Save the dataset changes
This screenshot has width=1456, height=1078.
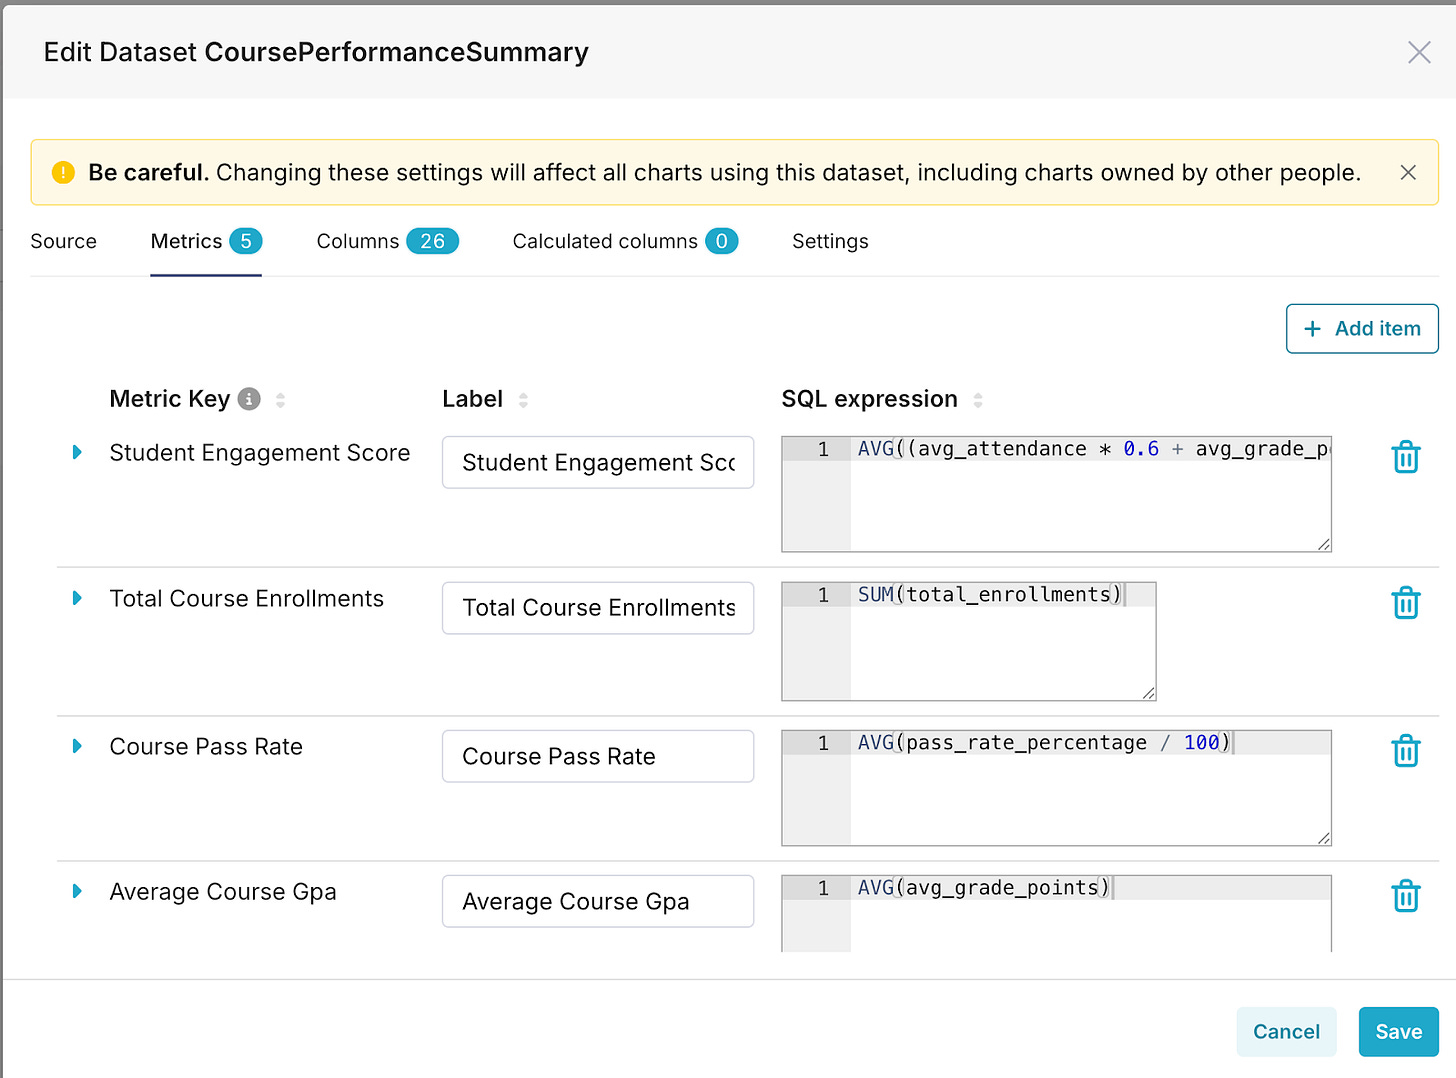point(1397,1031)
